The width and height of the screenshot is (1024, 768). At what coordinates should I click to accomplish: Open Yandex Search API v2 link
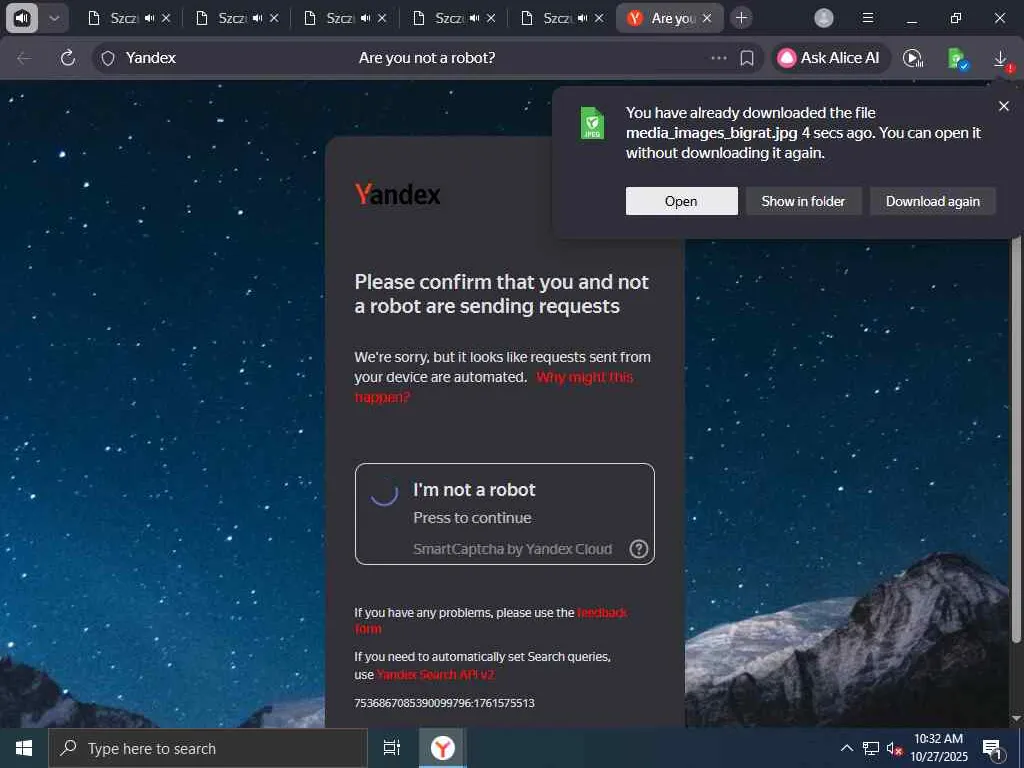(436, 675)
